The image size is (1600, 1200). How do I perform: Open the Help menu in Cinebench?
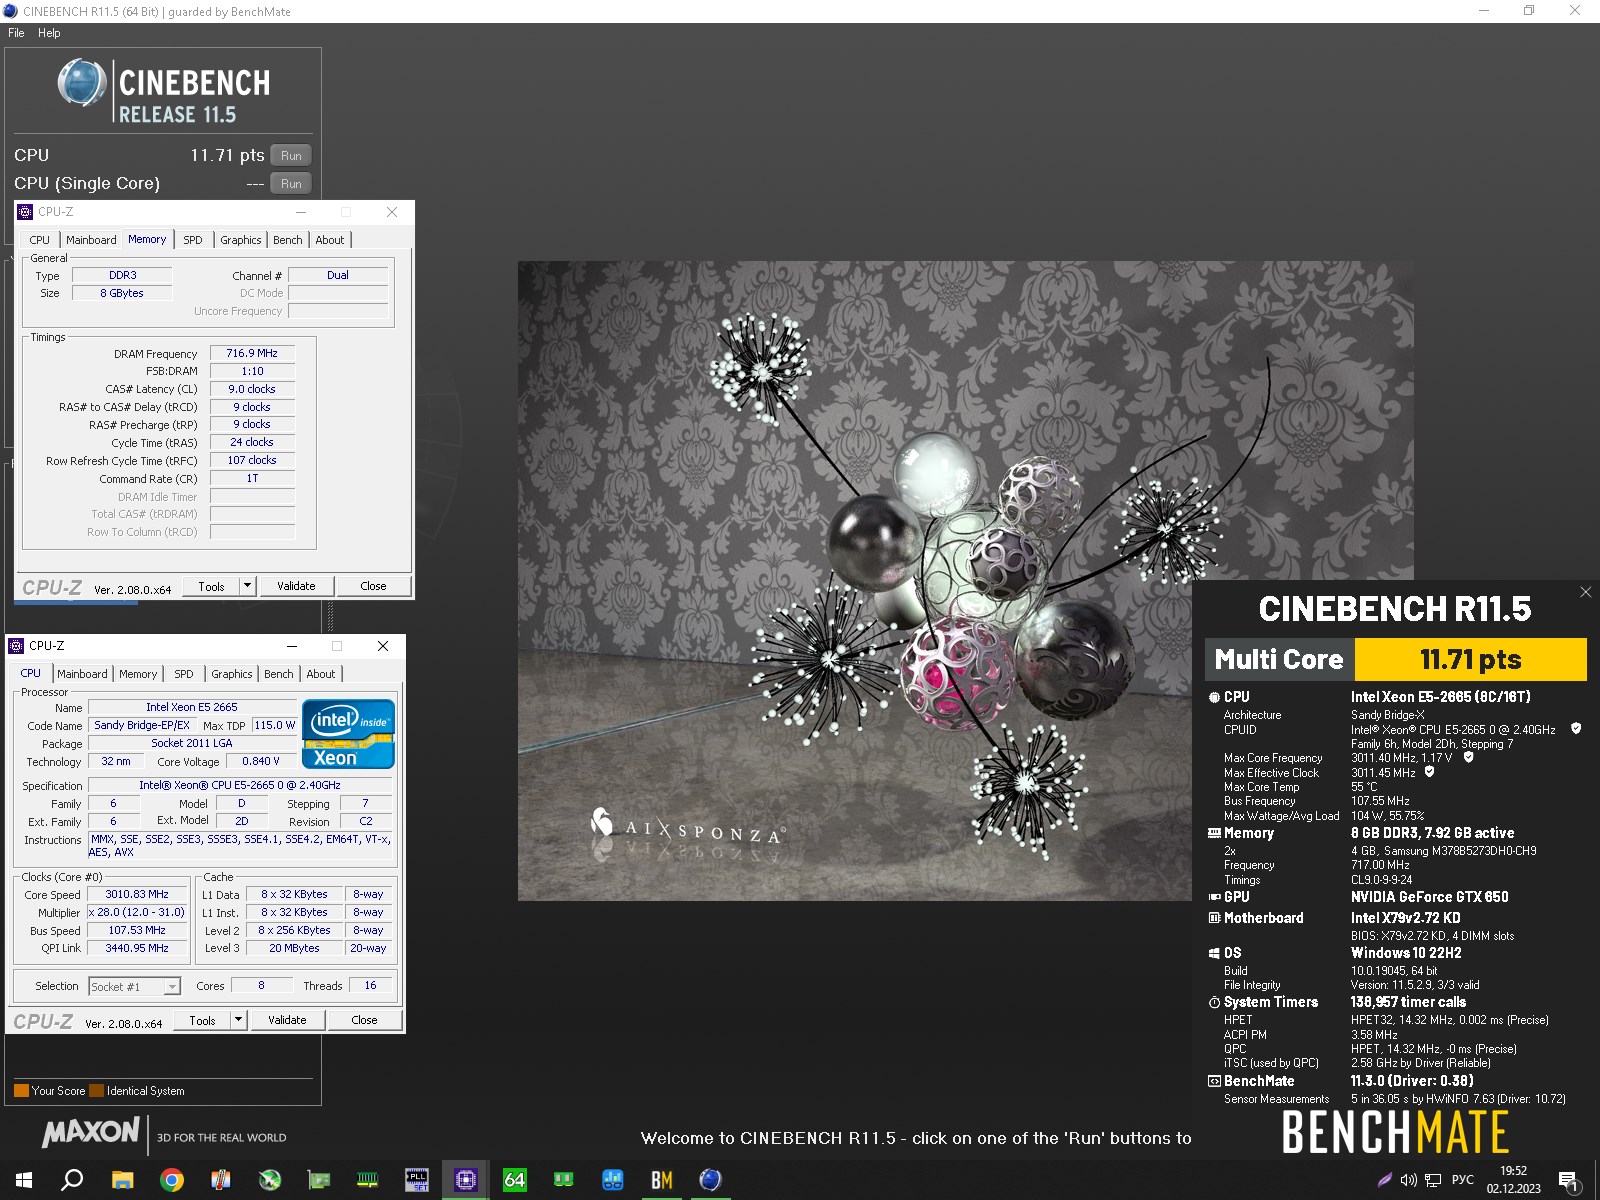click(x=49, y=33)
